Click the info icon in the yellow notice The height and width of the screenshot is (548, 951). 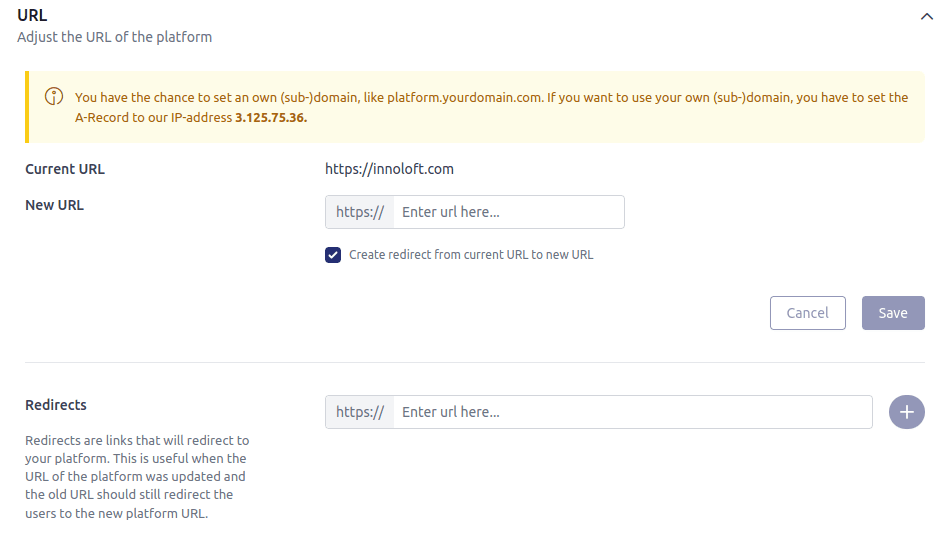[x=53, y=97]
